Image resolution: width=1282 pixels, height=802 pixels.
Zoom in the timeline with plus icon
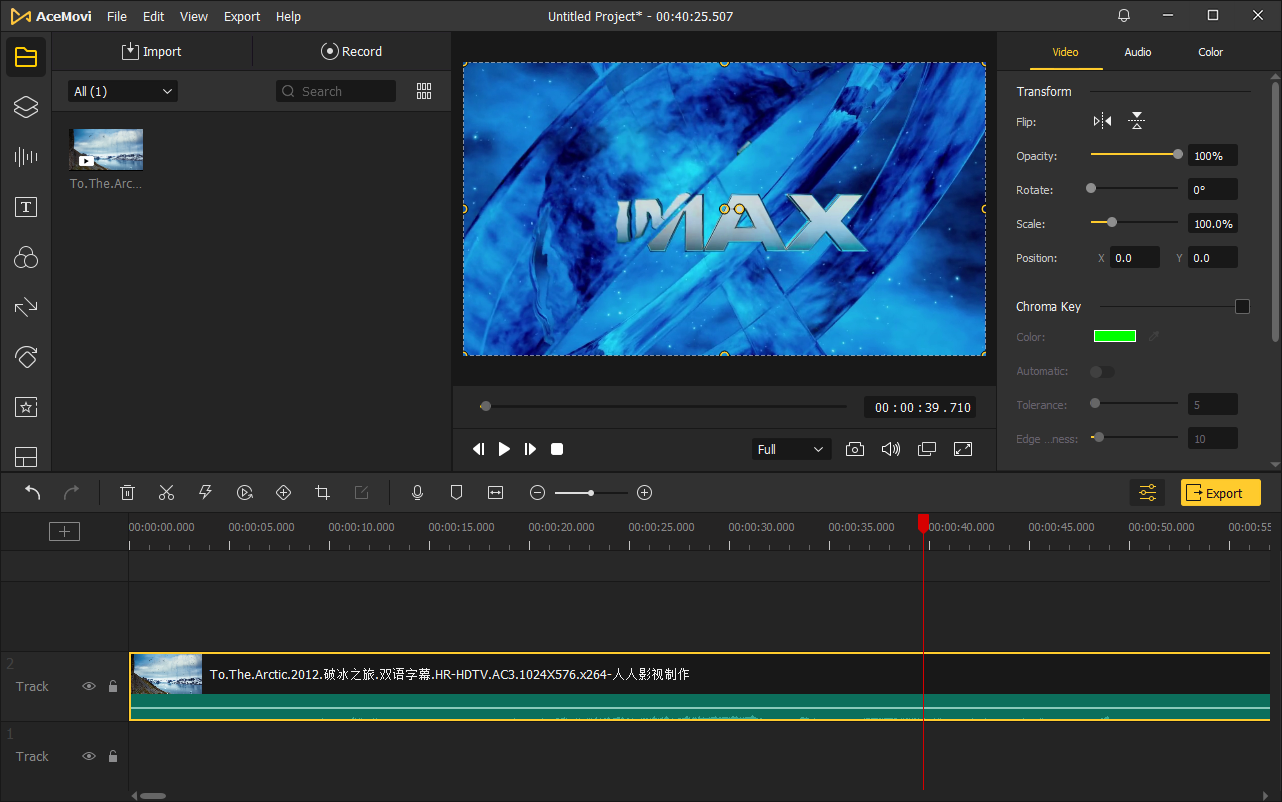(645, 493)
